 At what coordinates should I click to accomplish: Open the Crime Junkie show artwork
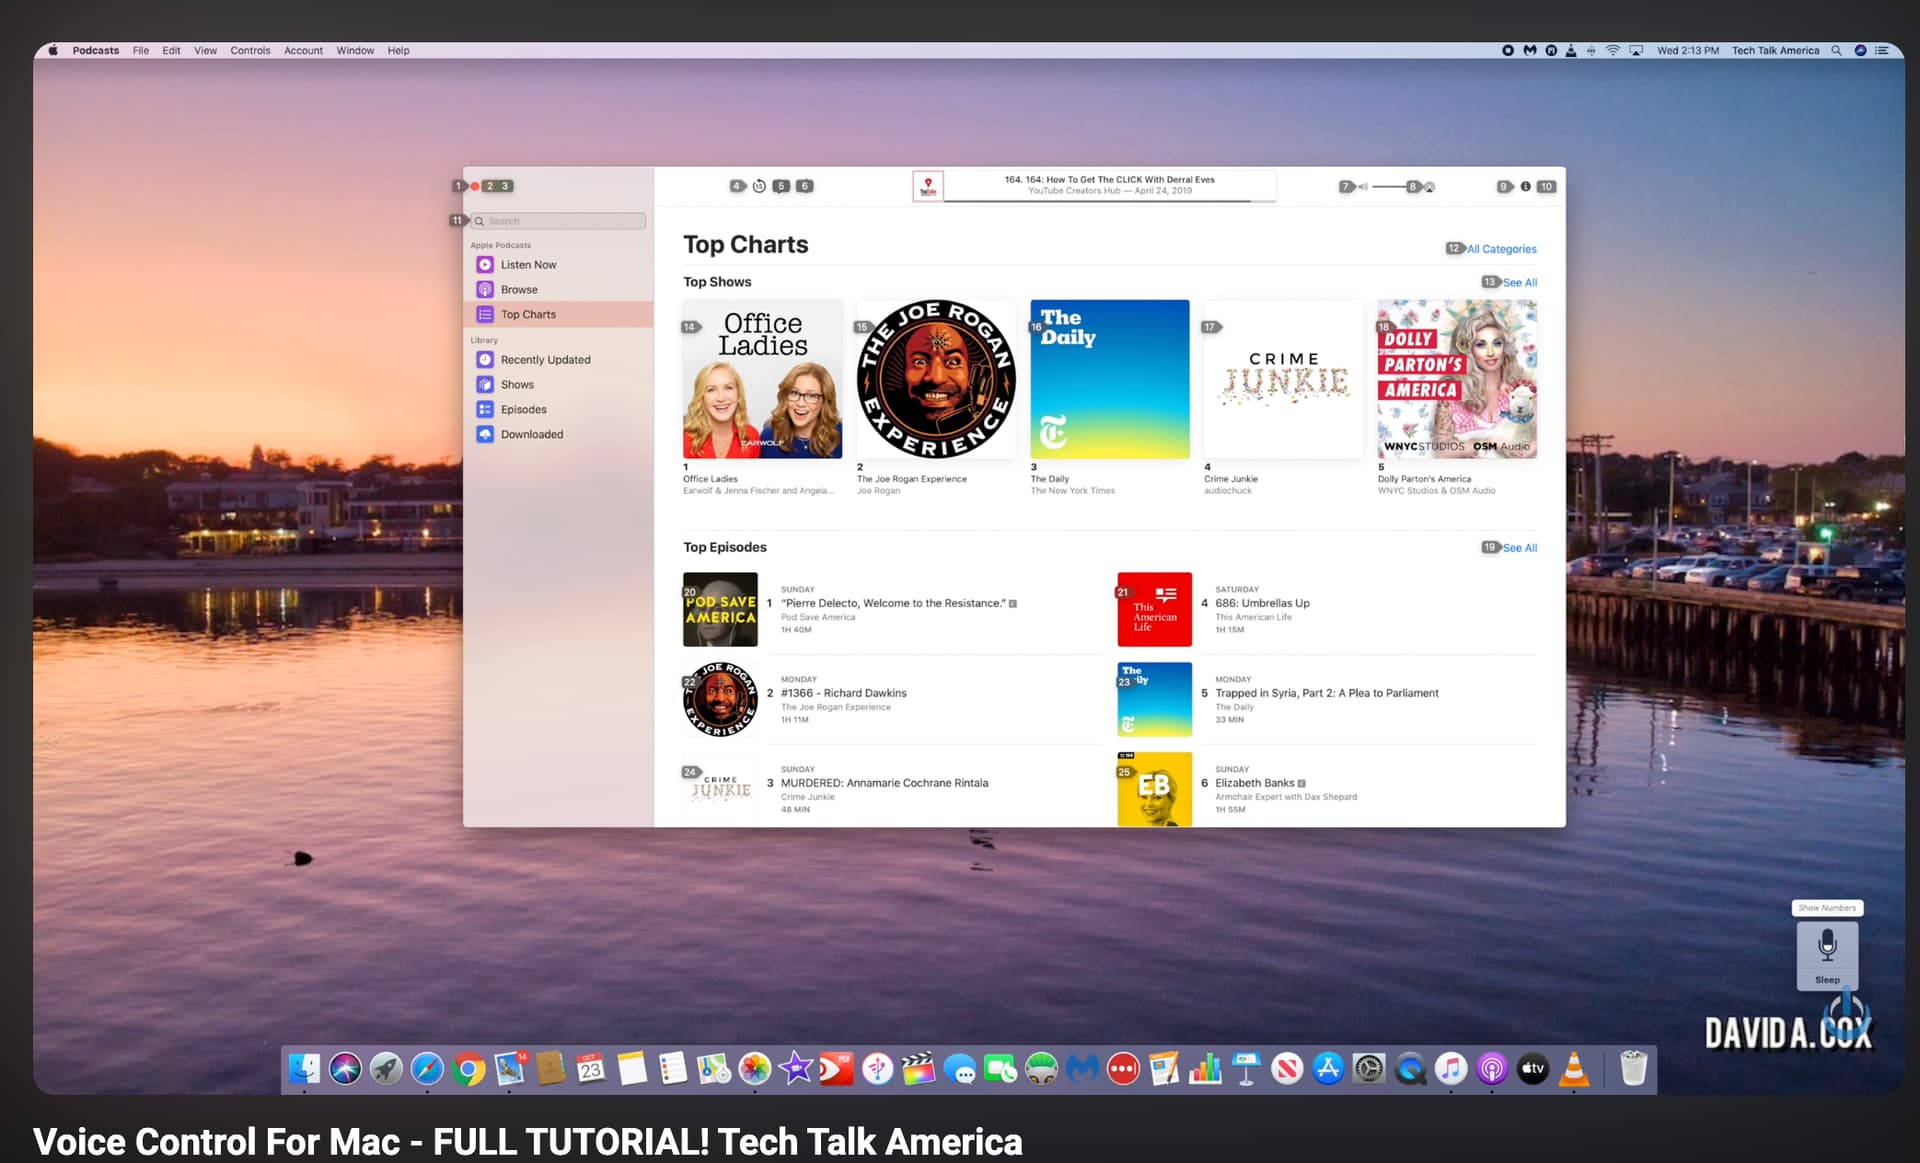click(x=1283, y=379)
